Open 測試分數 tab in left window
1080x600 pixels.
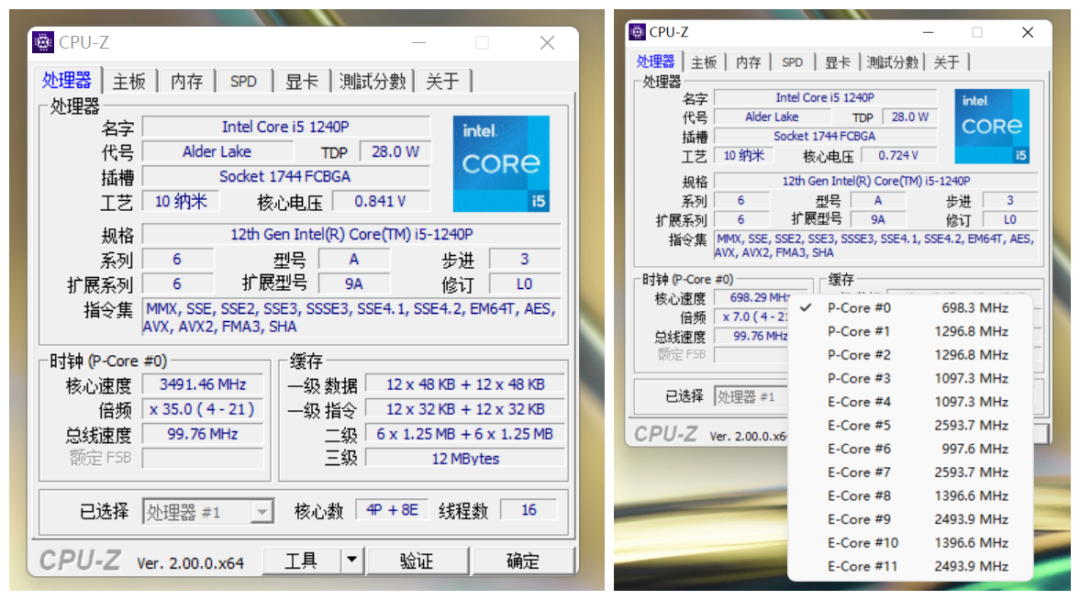coord(372,81)
